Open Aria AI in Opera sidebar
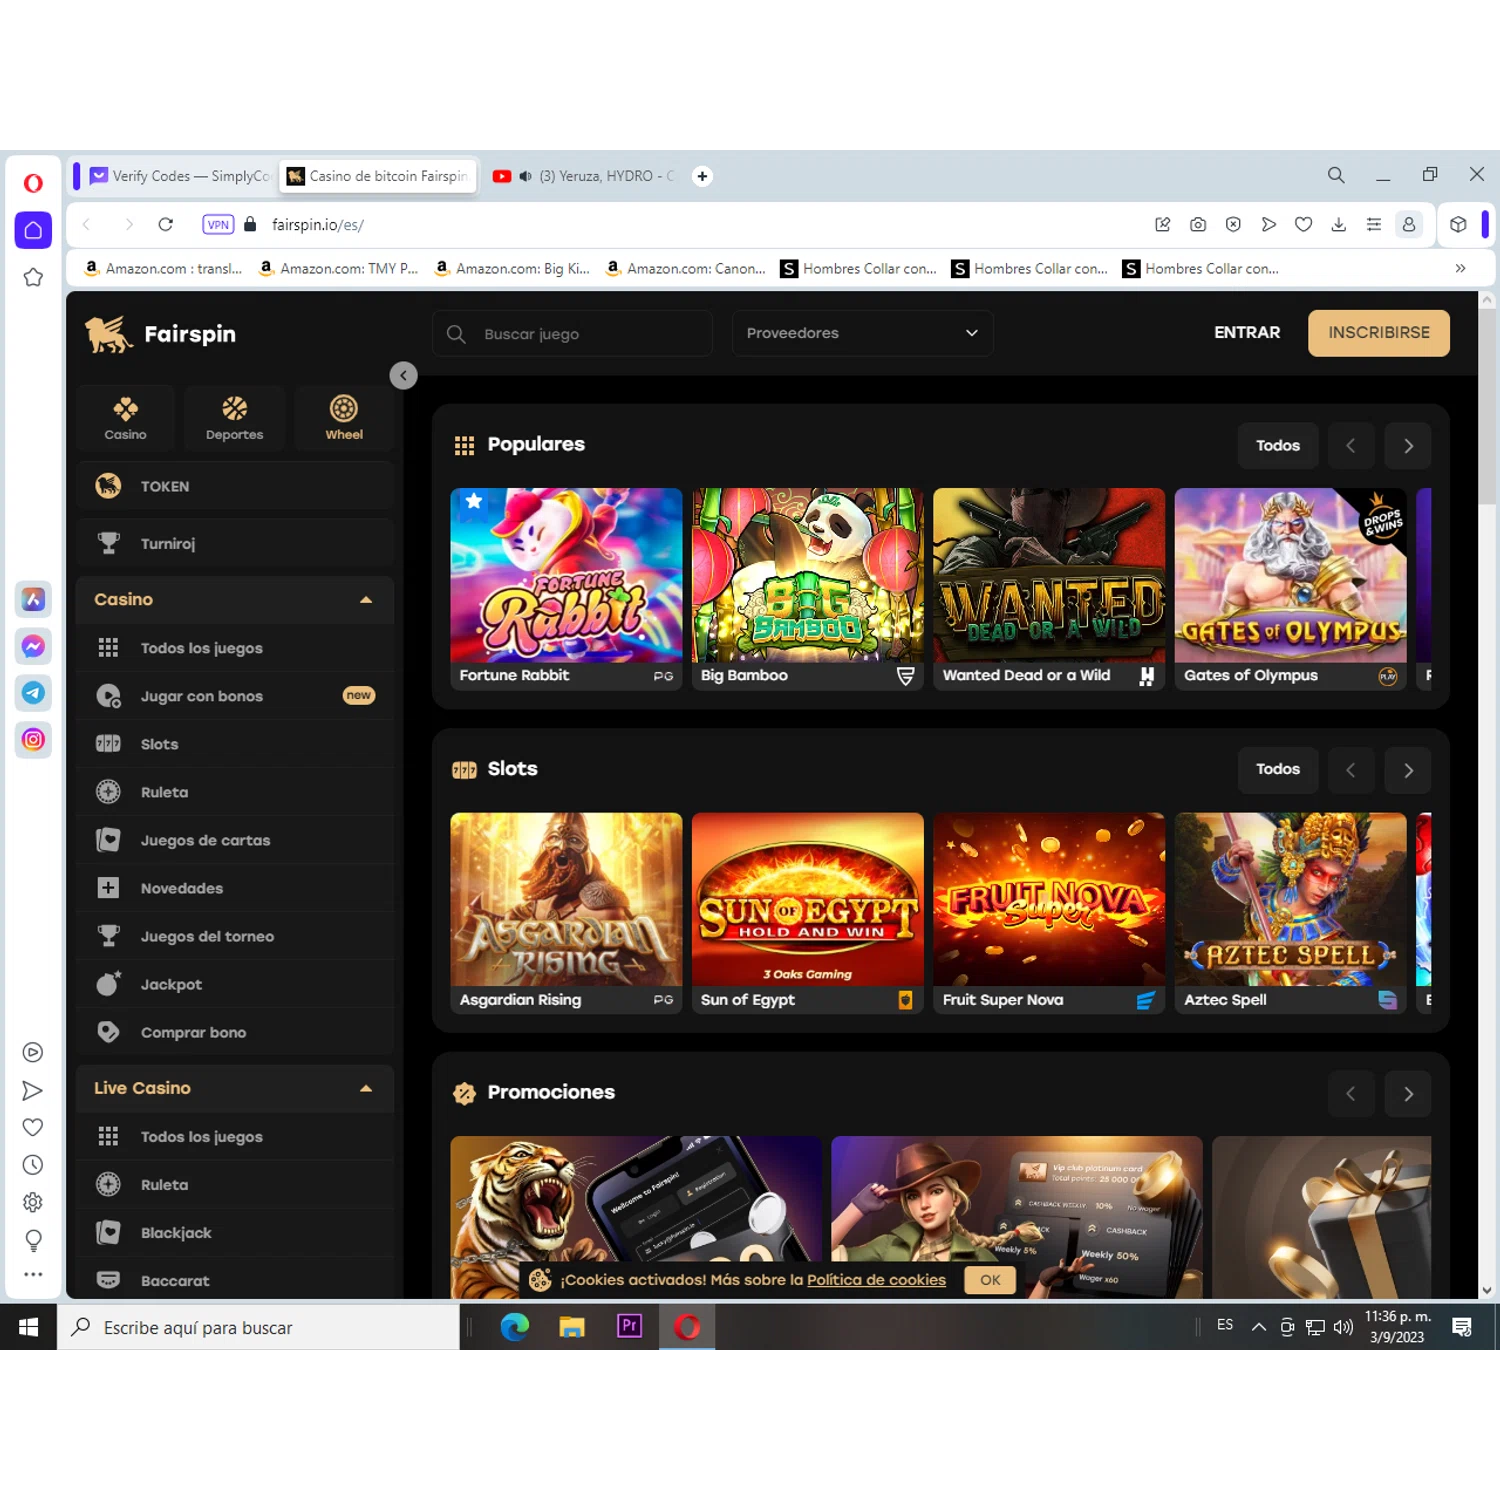Image resolution: width=1500 pixels, height=1500 pixels. [x=33, y=599]
